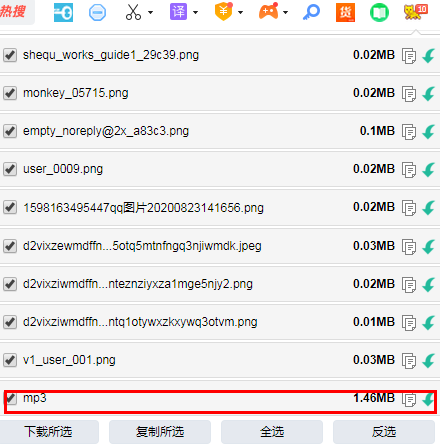The width and height of the screenshot is (440, 446).
Task: Toggle checkbox for empty_noreply@2x_a83c3.png
Action: click(x=10, y=131)
